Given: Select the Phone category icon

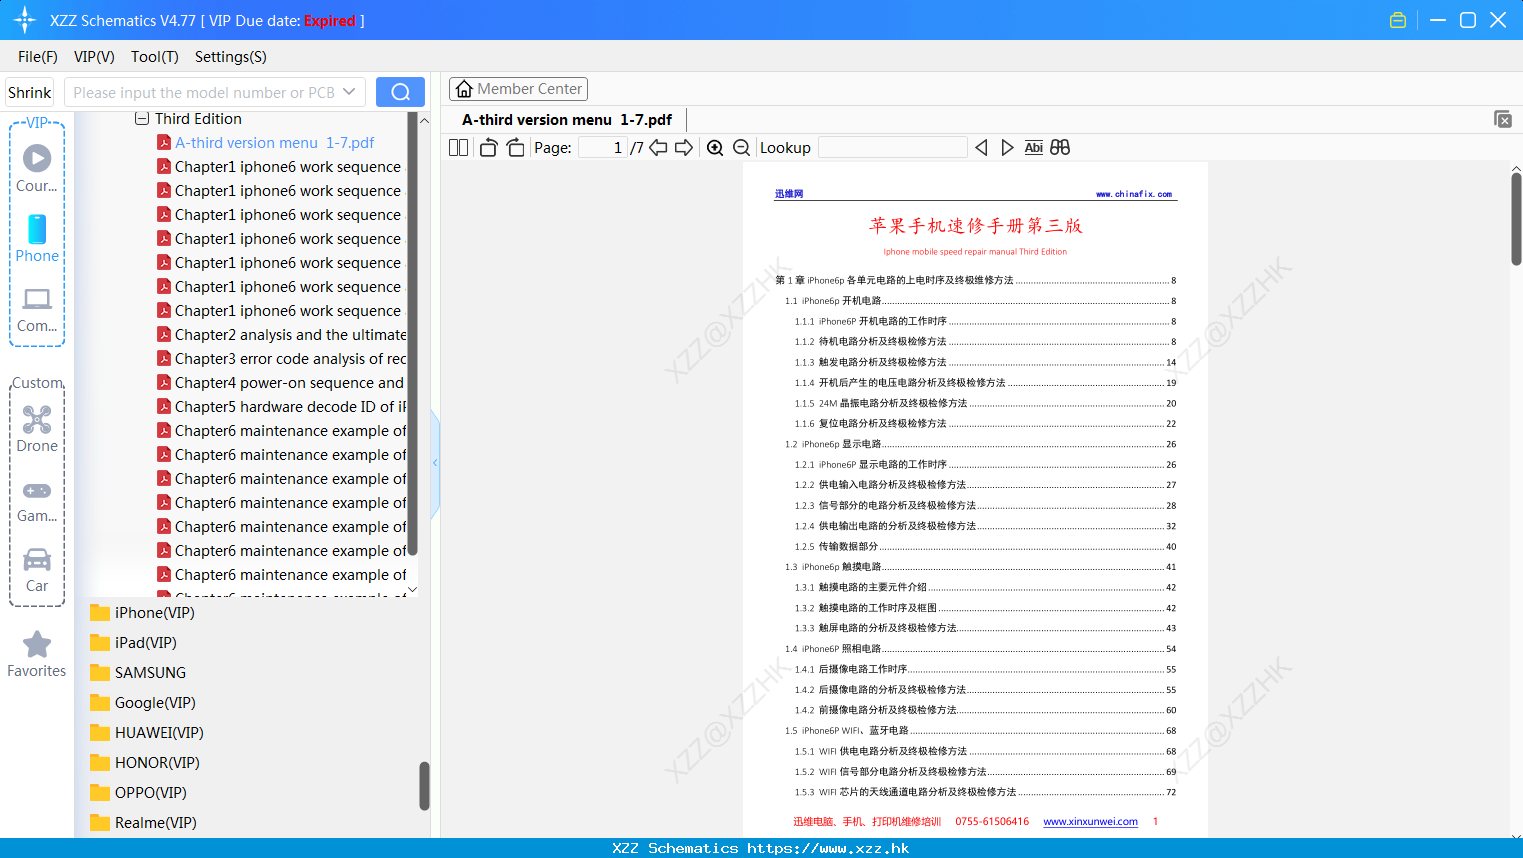Looking at the screenshot, I should pyautogui.click(x=37, y=238).
